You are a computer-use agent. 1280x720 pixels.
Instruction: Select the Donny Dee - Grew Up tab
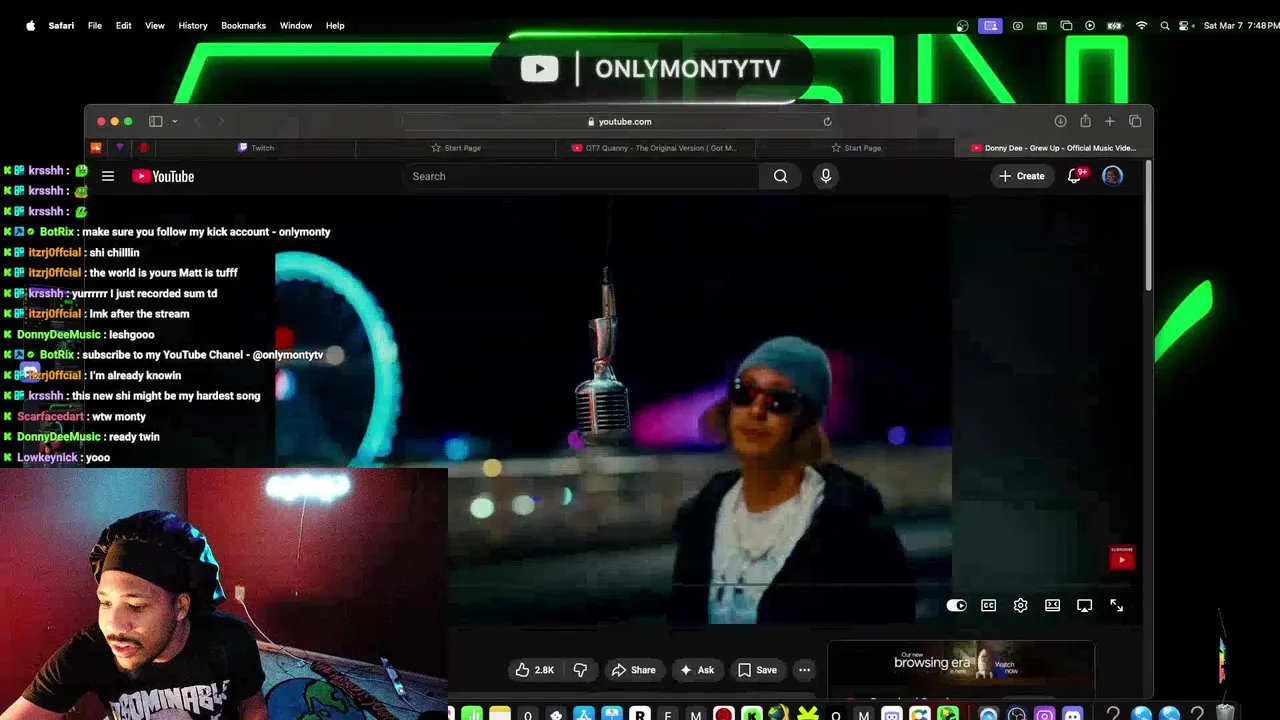pos(1054,147)
